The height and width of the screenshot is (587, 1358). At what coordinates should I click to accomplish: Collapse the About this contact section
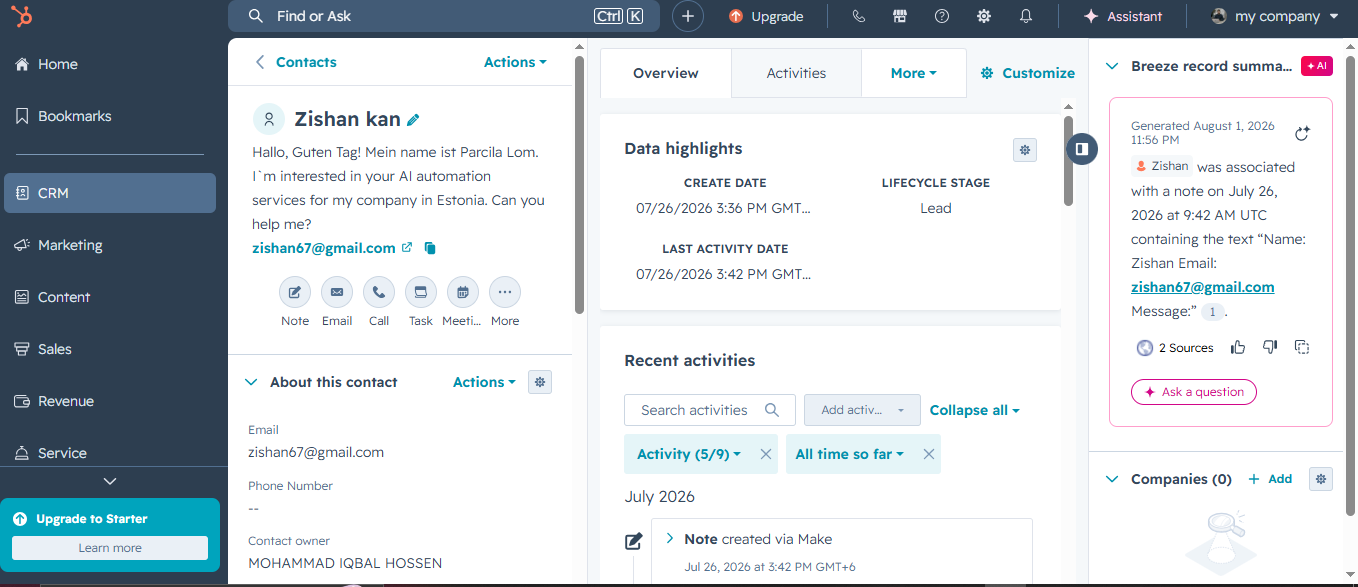[250, 382]
